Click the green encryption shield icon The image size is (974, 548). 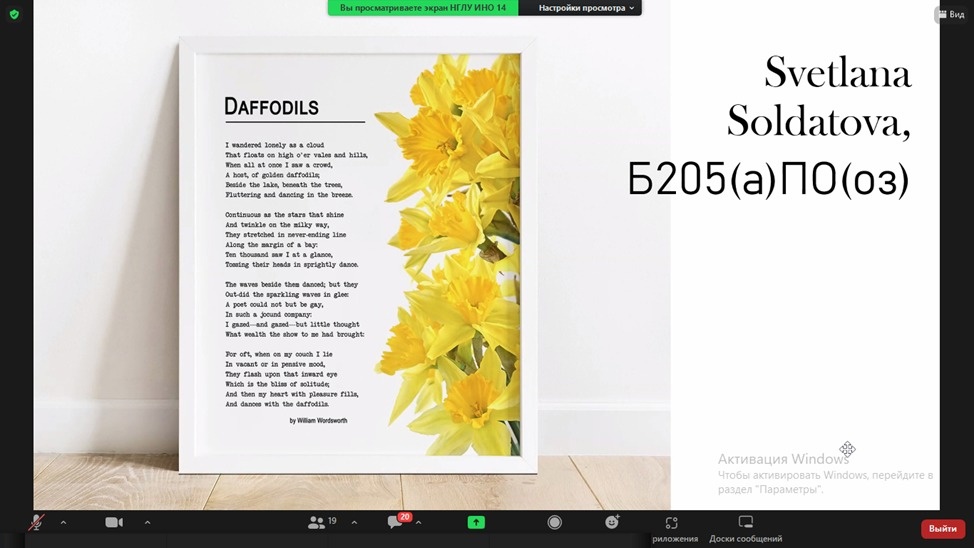14,14
